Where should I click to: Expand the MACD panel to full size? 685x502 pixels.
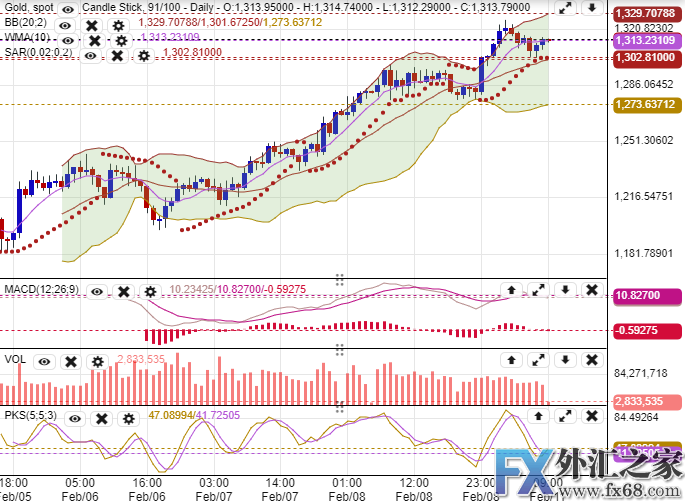[x=539, y=290]
